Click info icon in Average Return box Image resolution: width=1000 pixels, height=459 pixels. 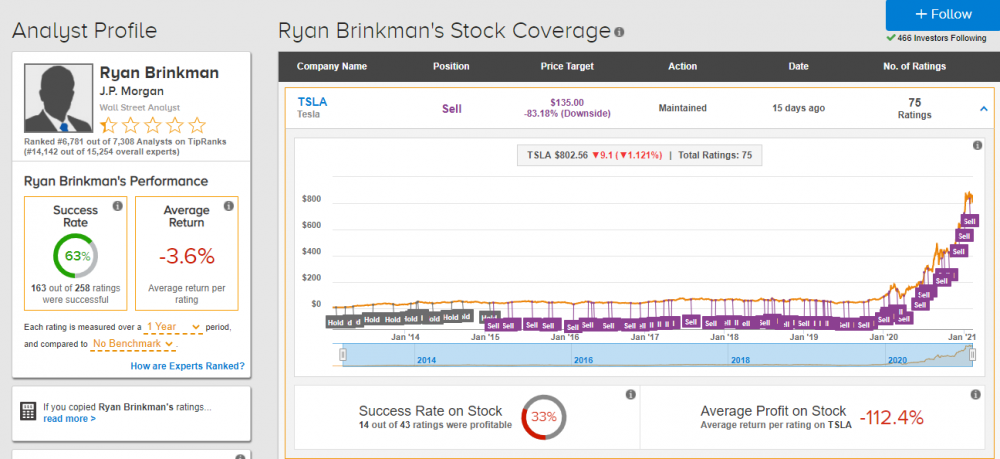(x=226, y=206)
